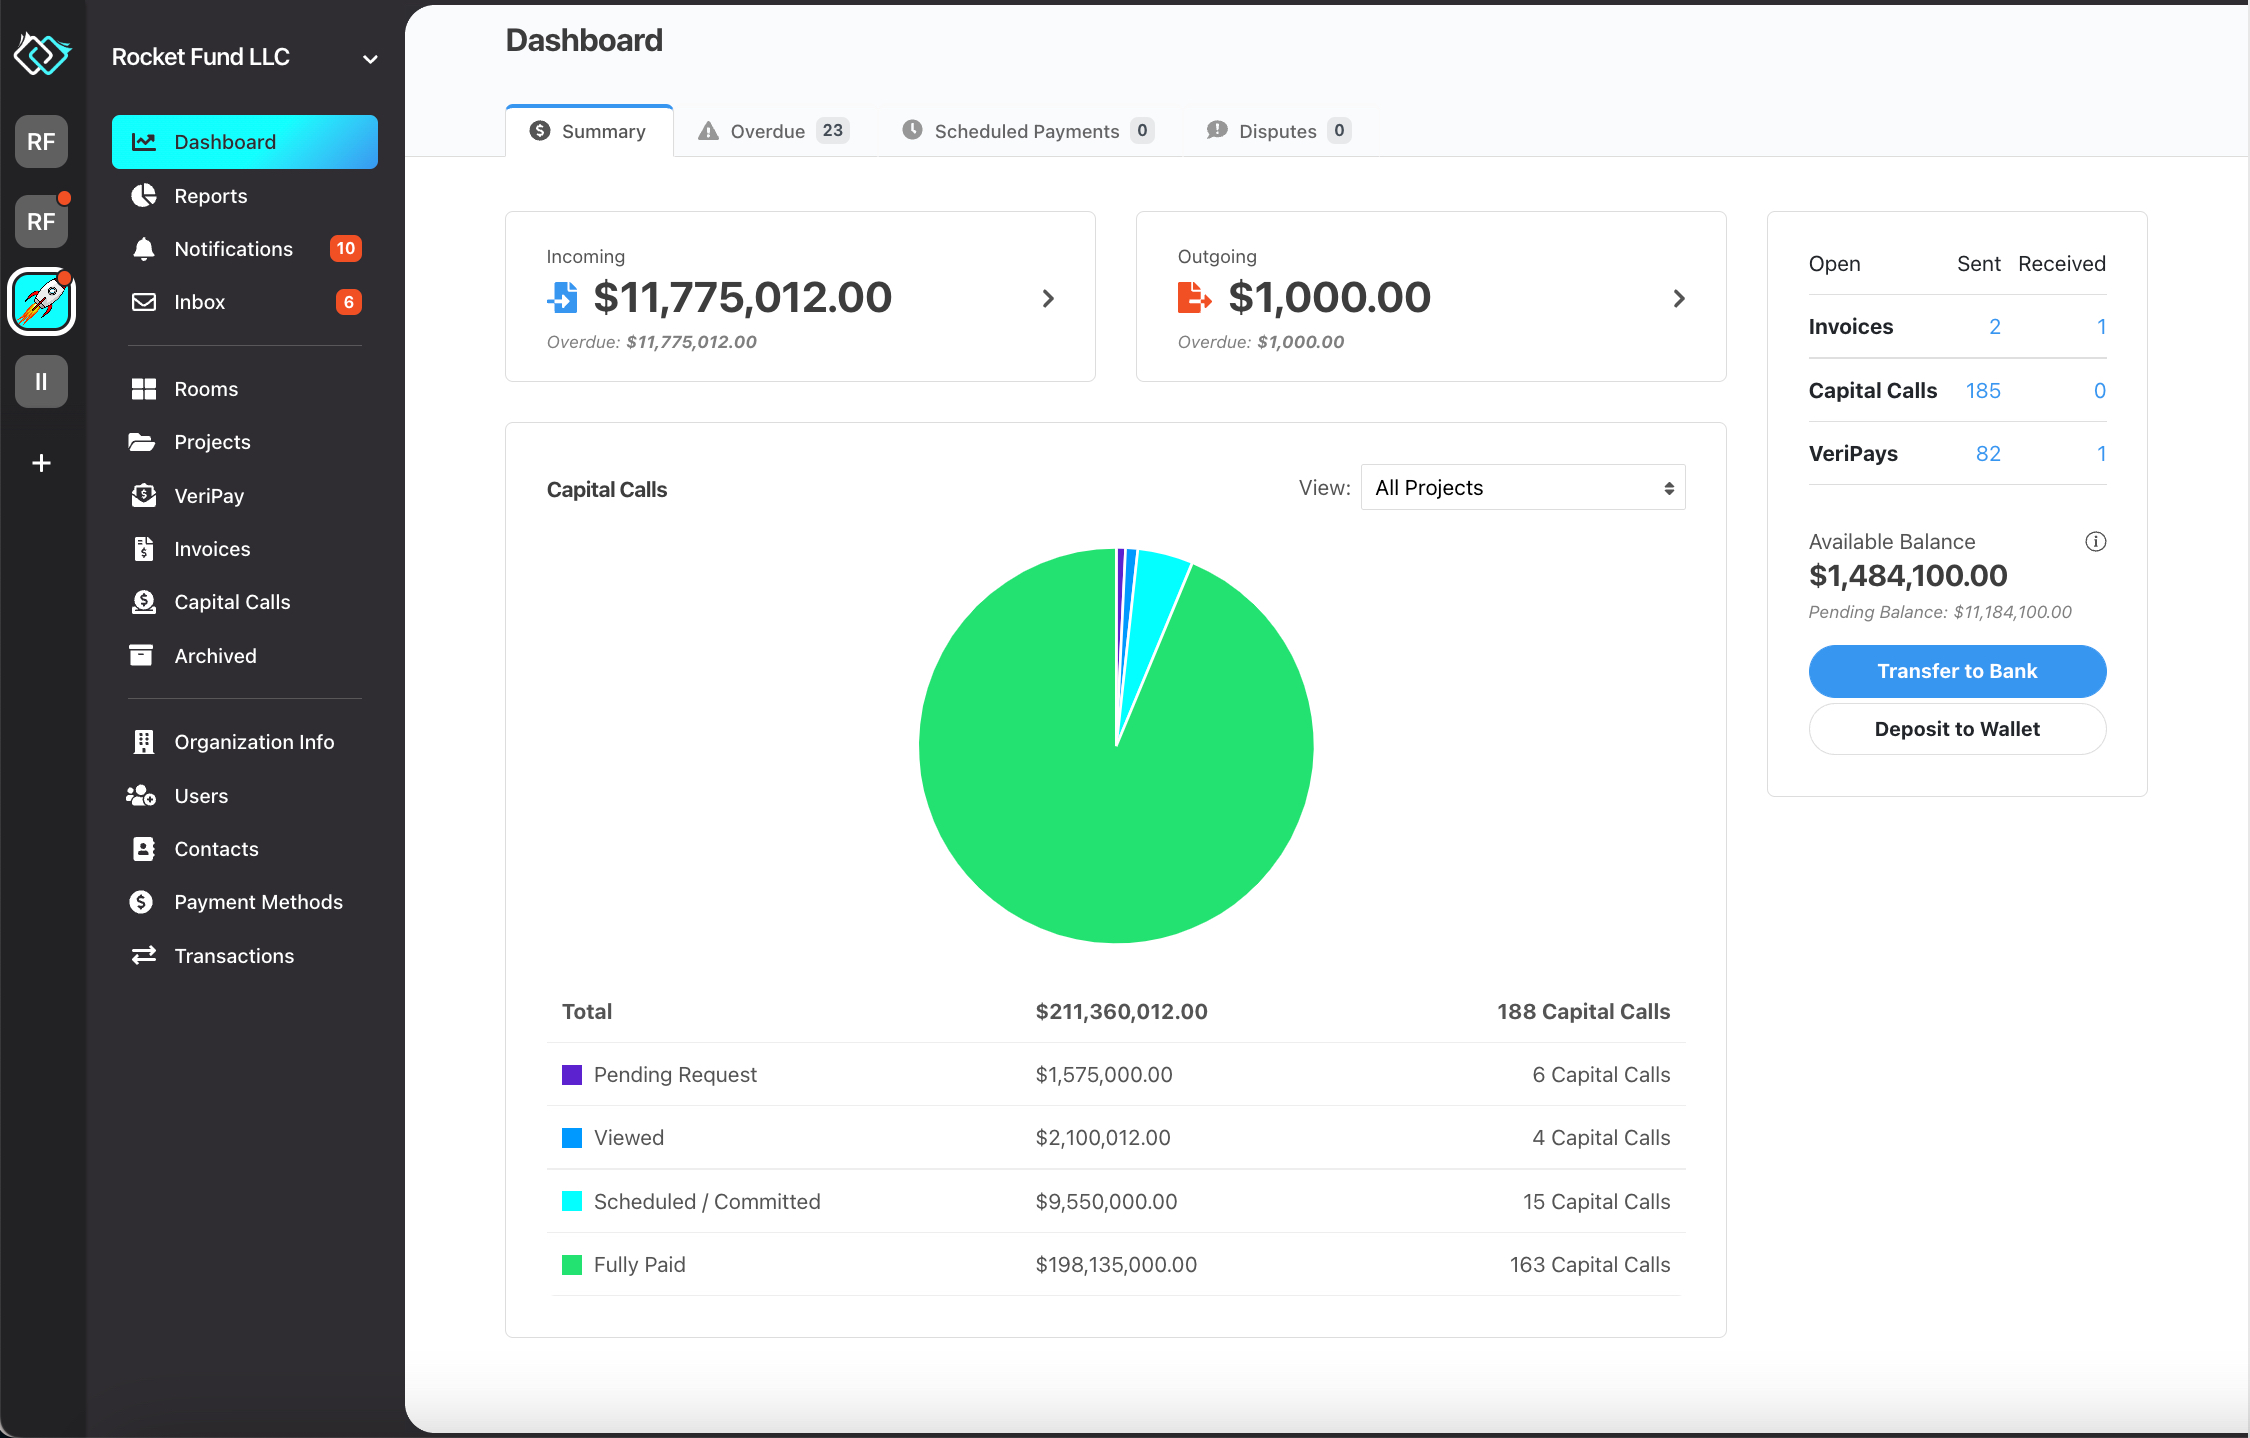Open Notifications showing 10 alerts

pos(233,248)
